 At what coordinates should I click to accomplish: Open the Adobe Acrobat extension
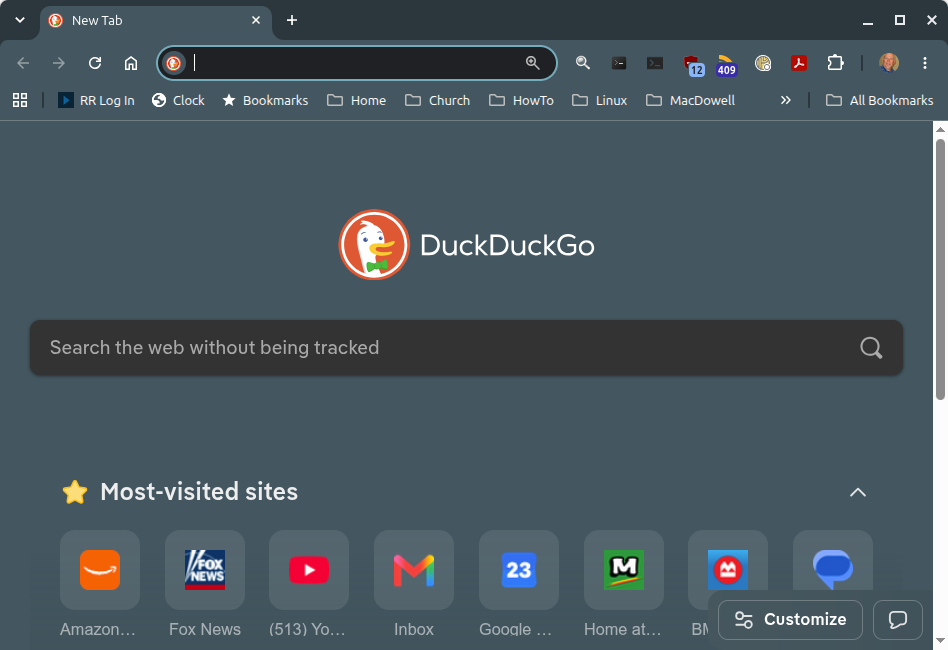[x=799, y=63]
